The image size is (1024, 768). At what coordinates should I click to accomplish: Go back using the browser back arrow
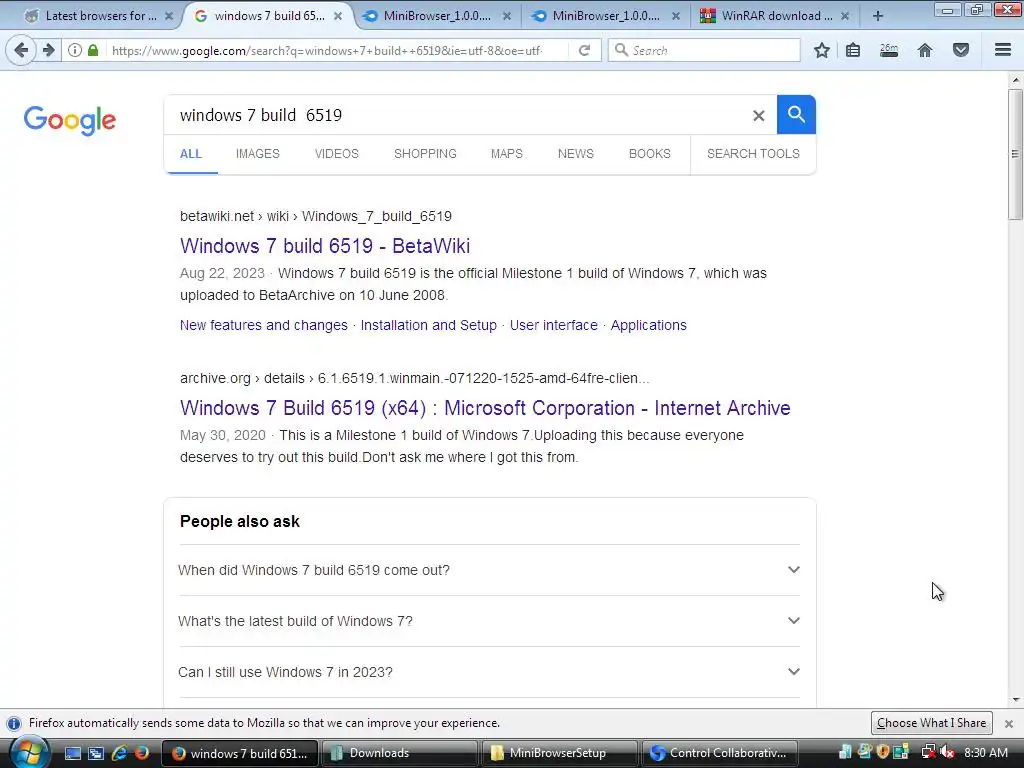coord(21,50)
